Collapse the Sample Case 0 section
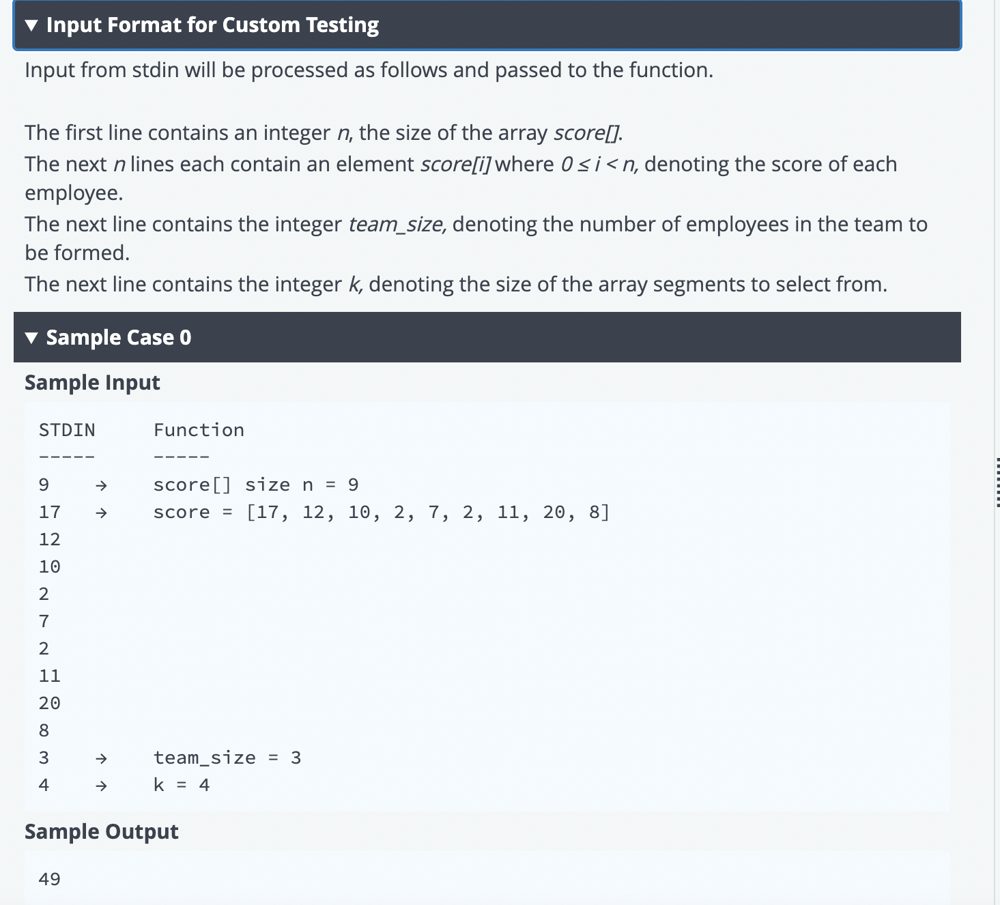This screenshot has height=905, width=1000. click(x=487, y=337)
